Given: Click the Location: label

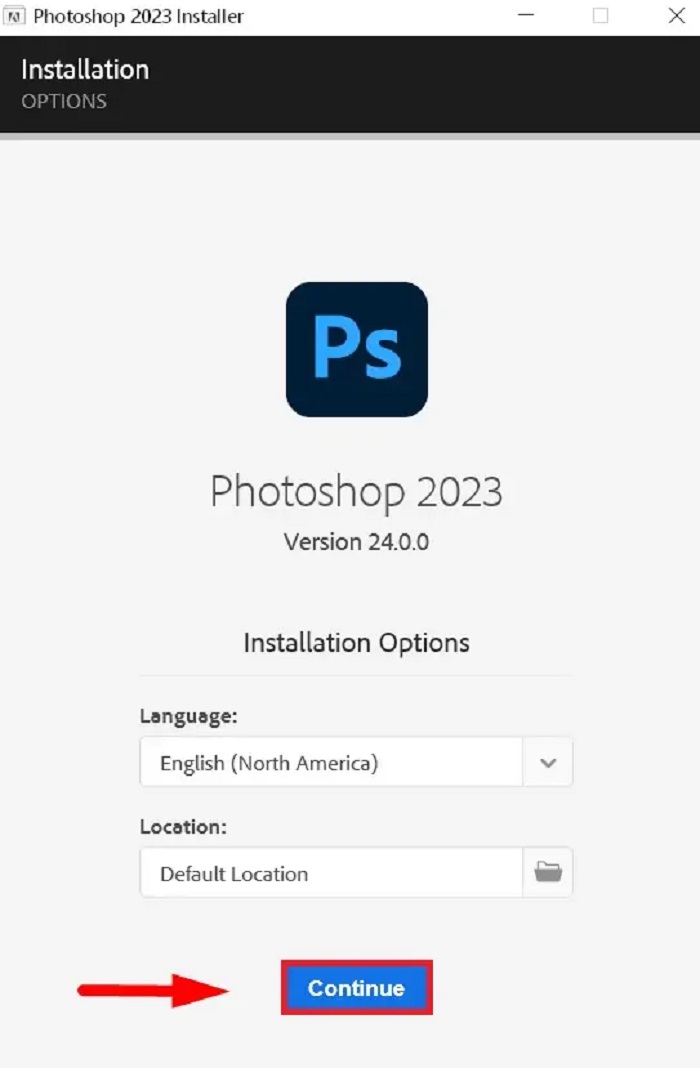Looking at the screenshot, I should point(183,827).
